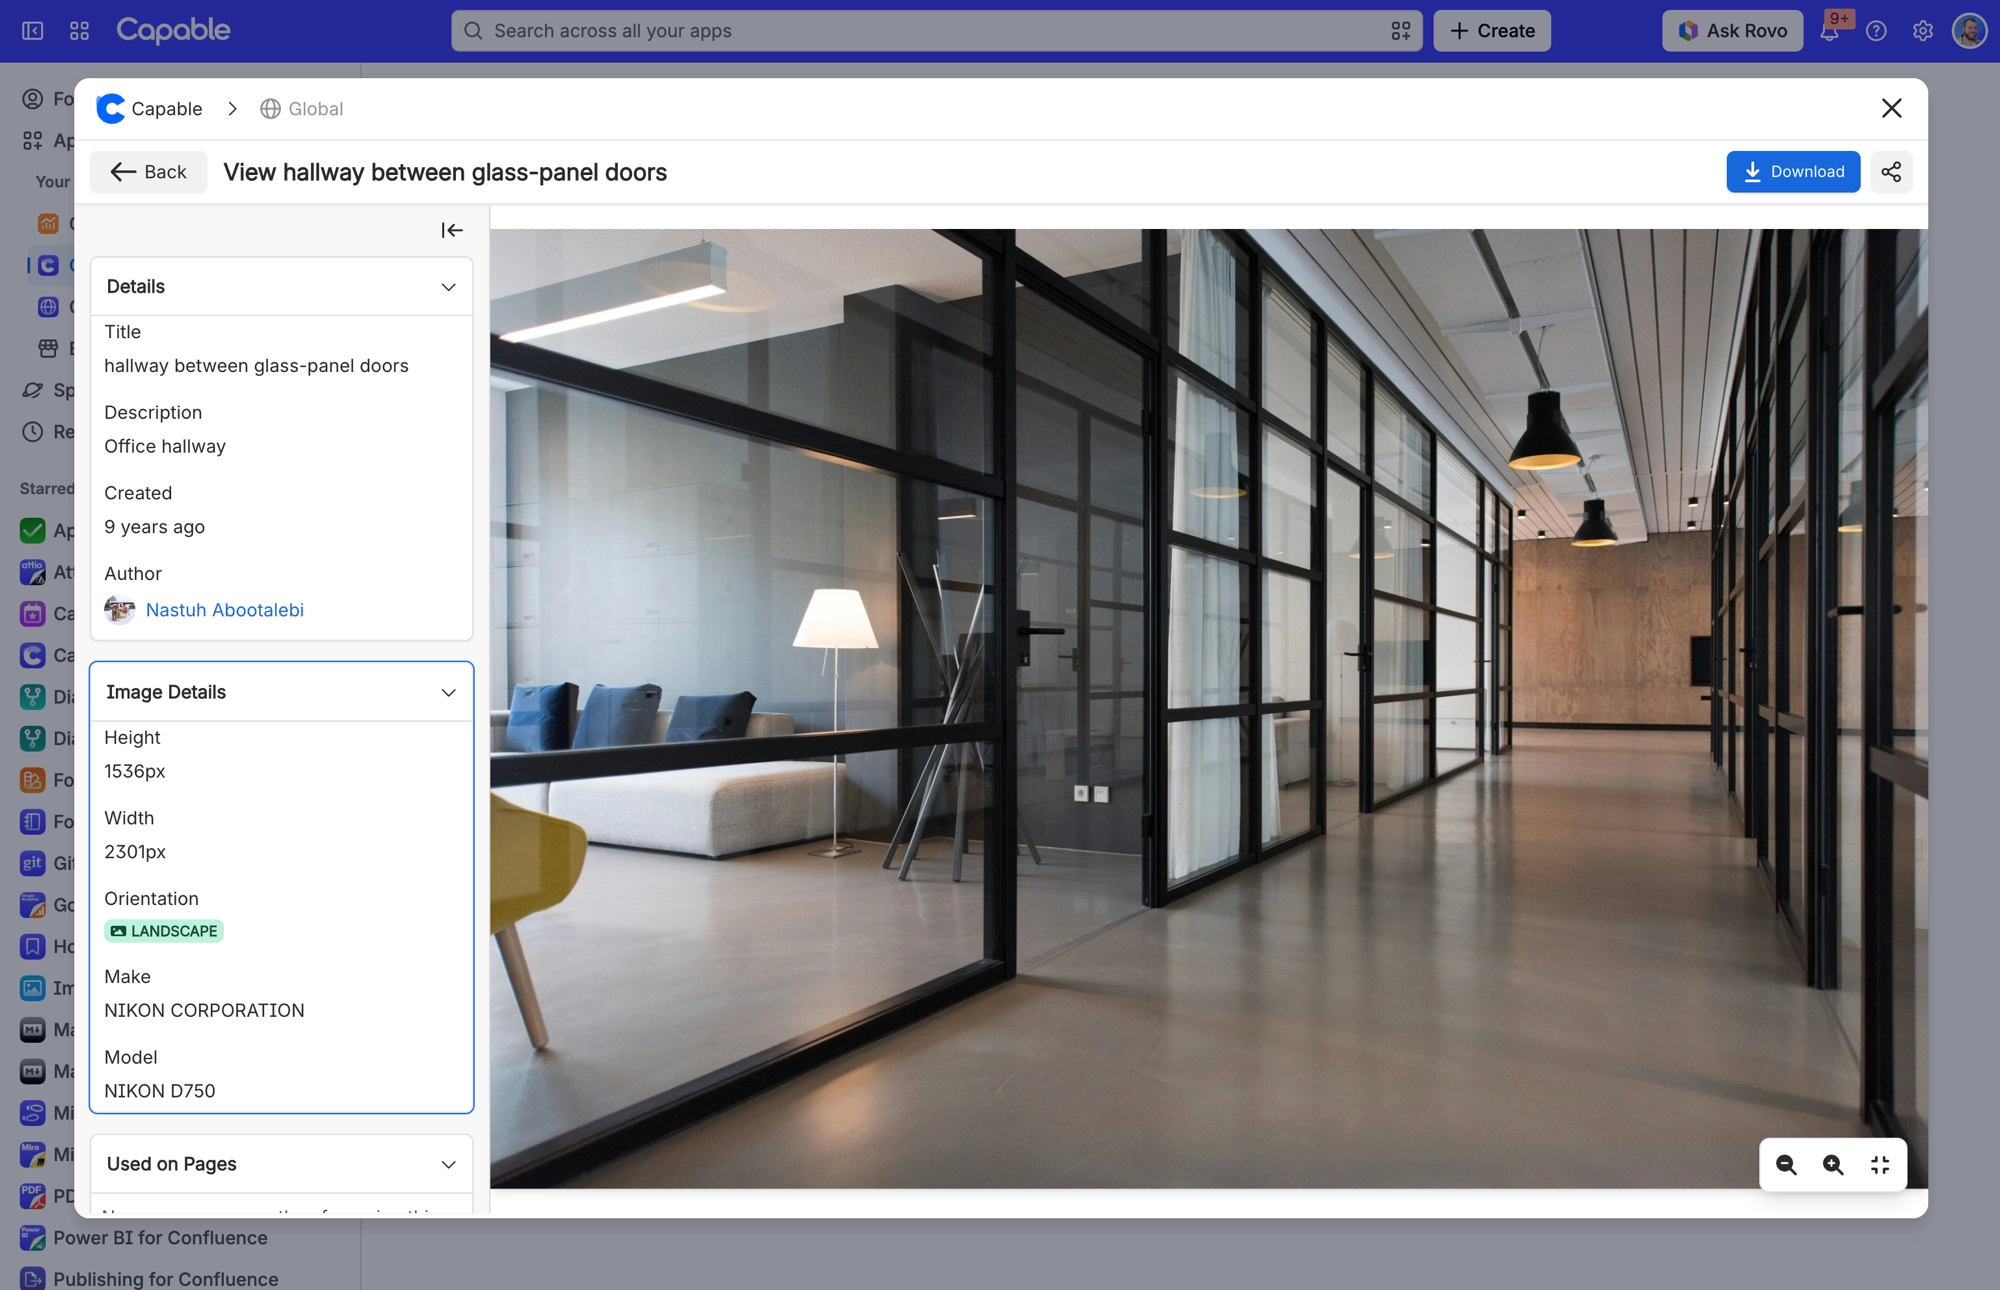Click the hallway photo preview
This screenshot has width=2000, height=1290.
(x=1208, y=708)
